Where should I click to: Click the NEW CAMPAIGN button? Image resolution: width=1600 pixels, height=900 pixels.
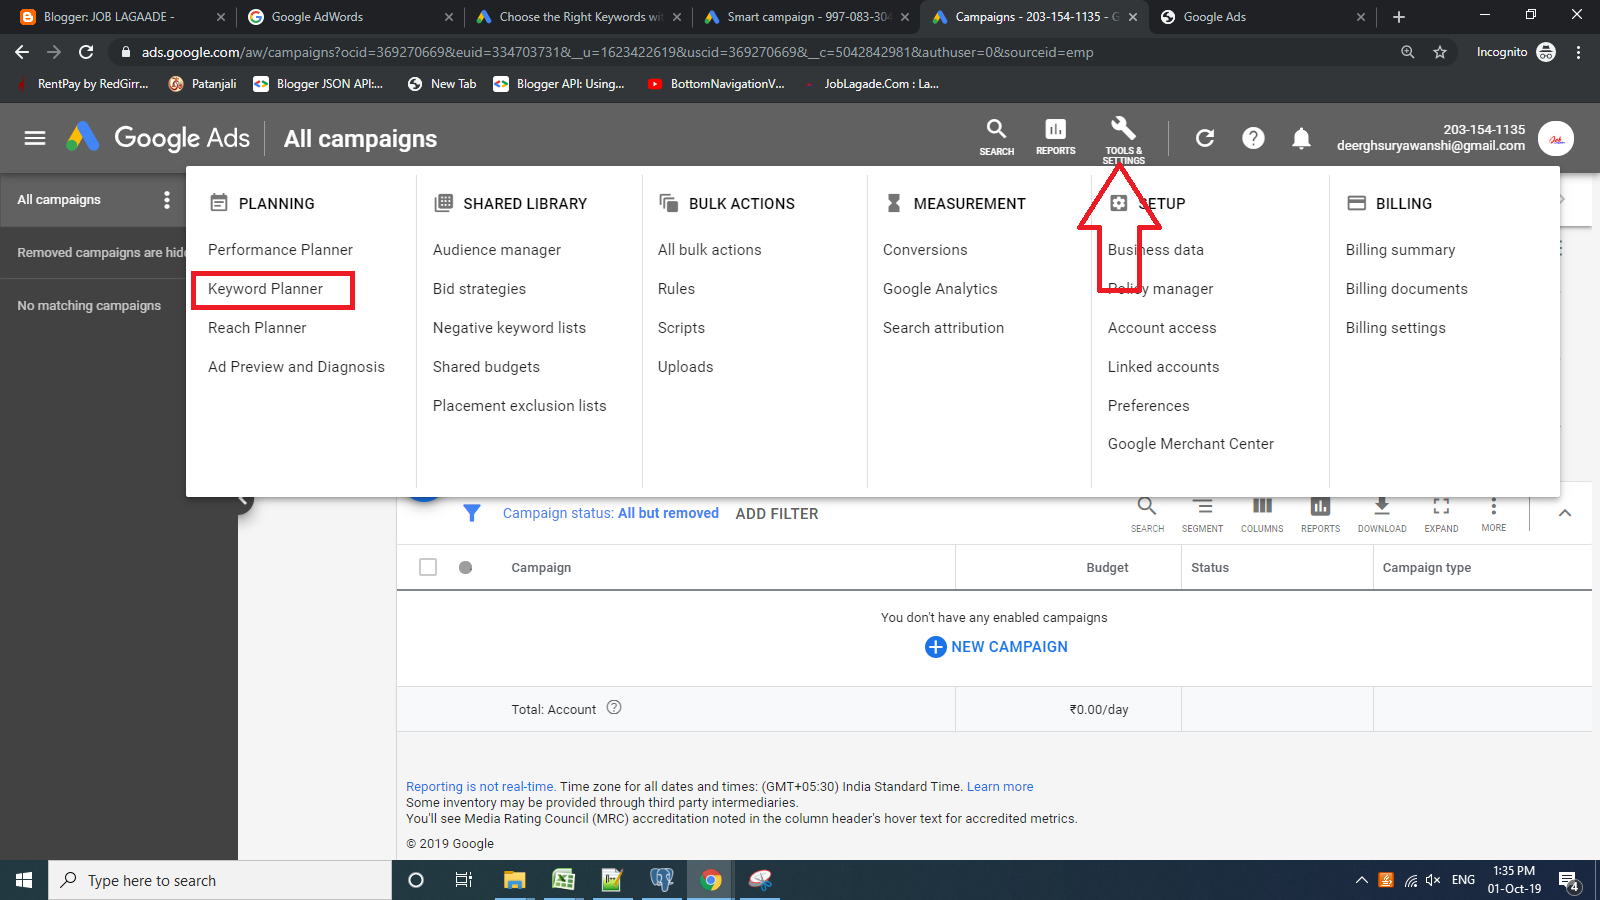coord(996,647)
